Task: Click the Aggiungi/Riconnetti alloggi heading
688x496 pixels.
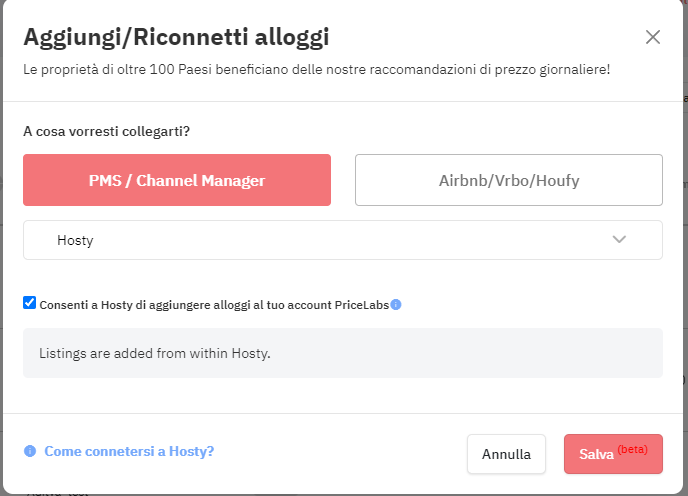Action: tap(176, 37)
